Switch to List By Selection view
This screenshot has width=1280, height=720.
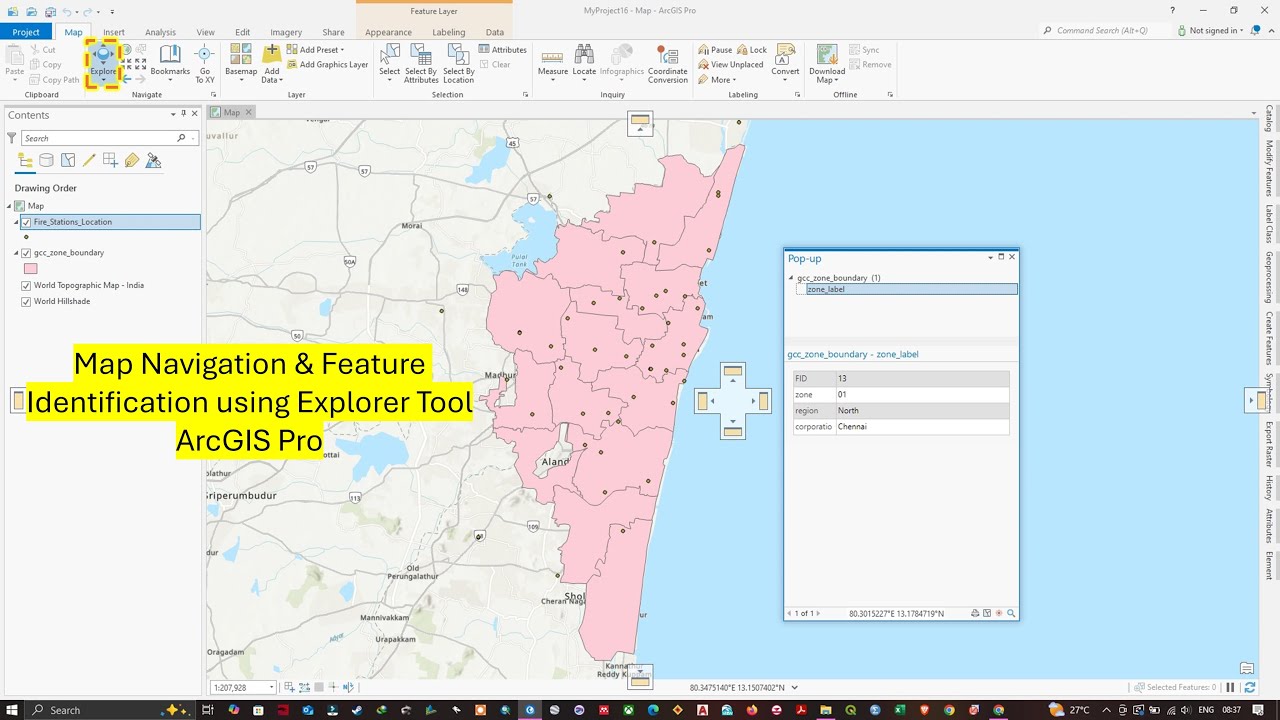tap(68, 160)
